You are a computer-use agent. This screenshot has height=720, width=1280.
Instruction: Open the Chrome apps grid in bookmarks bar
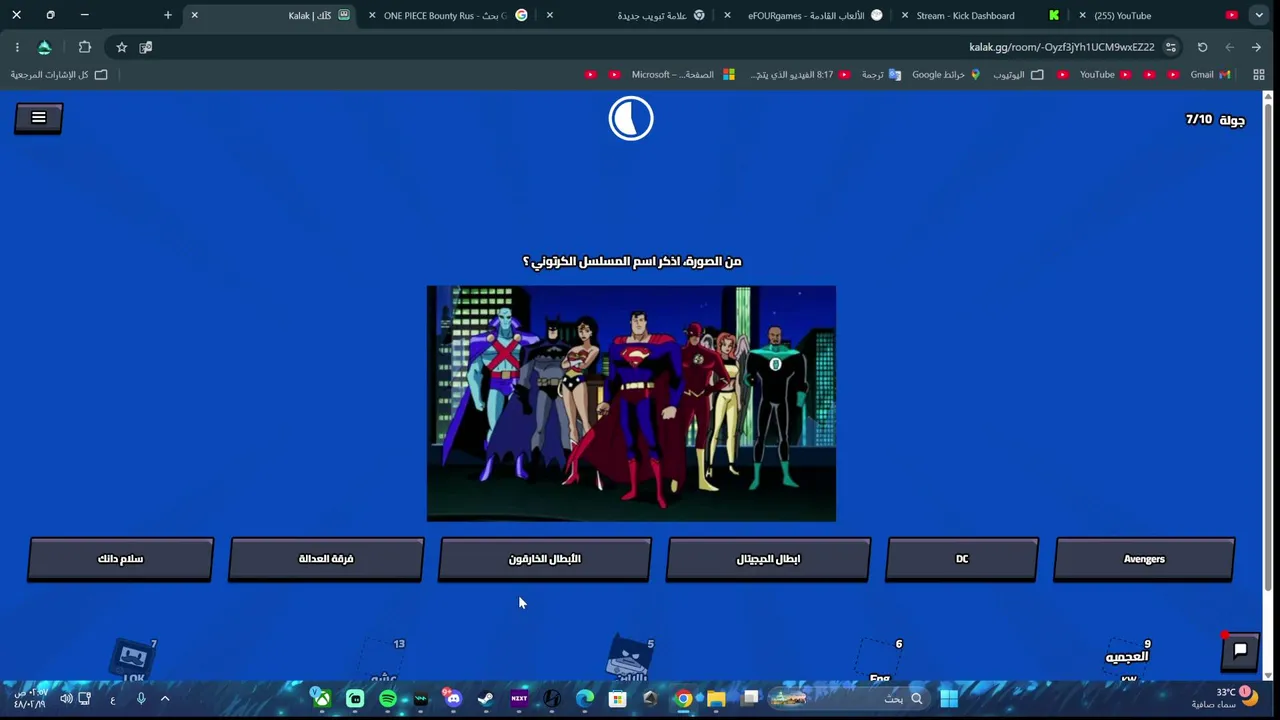[x=1258, y=74]
